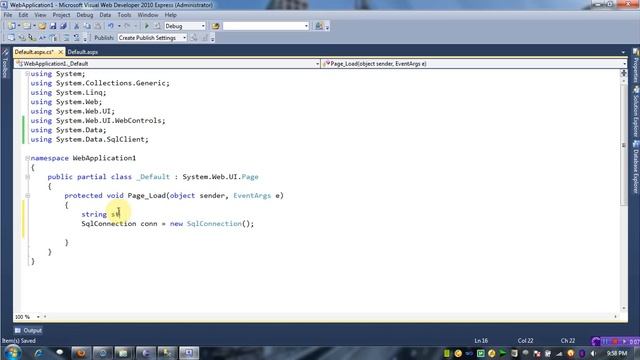
Task: Open the search combo box dropdown arrow
Action: (306, 26)
